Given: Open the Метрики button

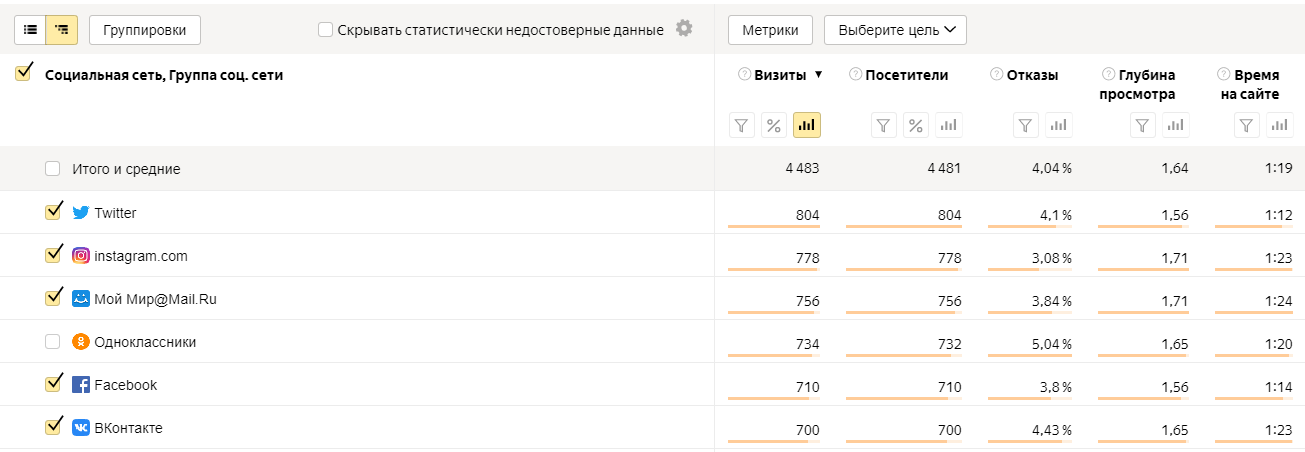Looking at the screenshot, I should (x=770, y=30).
